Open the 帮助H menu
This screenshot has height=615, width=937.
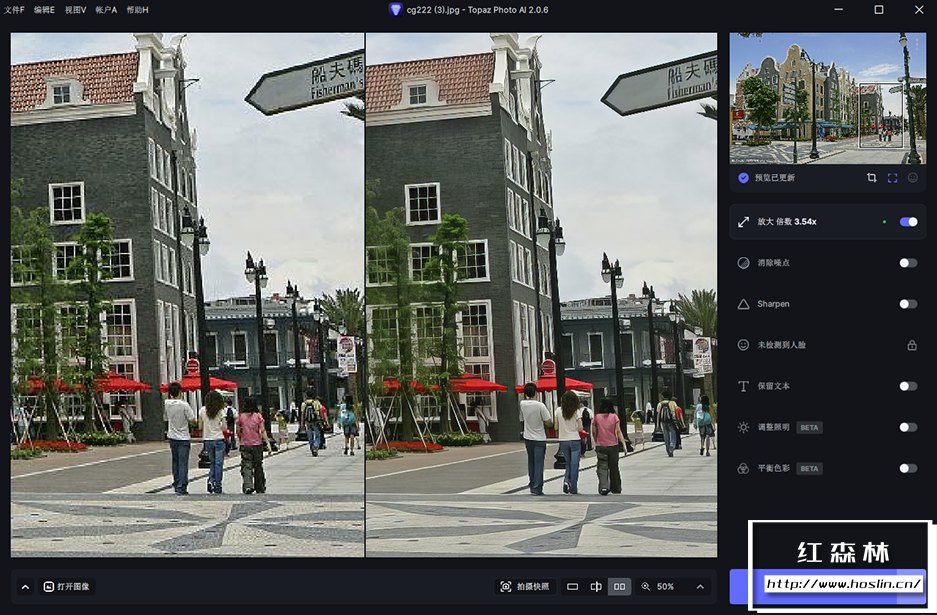137,10
